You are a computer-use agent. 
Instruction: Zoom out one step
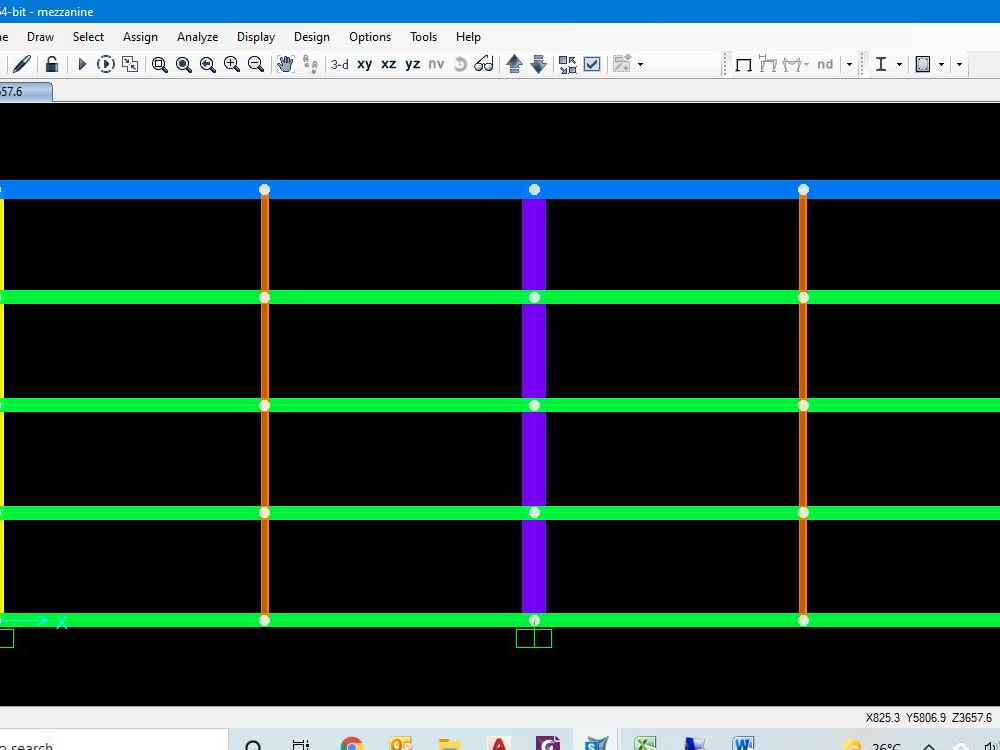(256, 64)
